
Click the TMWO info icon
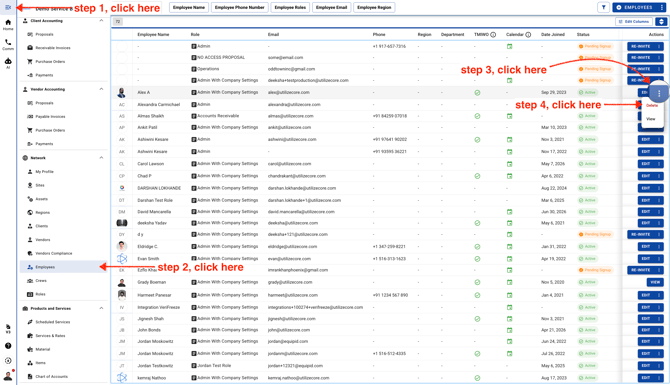pyautogui.click(x=493, y=35)
